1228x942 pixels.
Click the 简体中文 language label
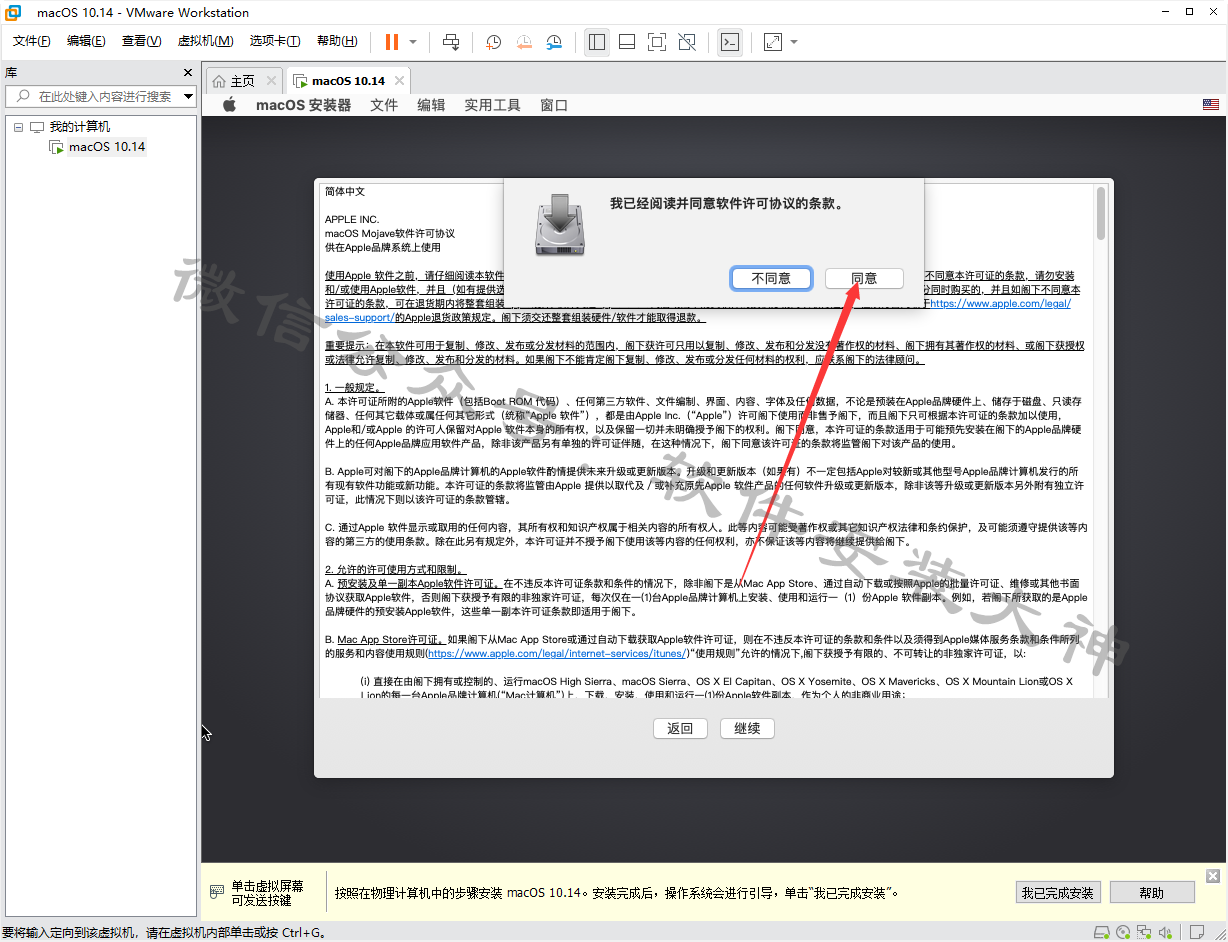(x=345, y=191)
